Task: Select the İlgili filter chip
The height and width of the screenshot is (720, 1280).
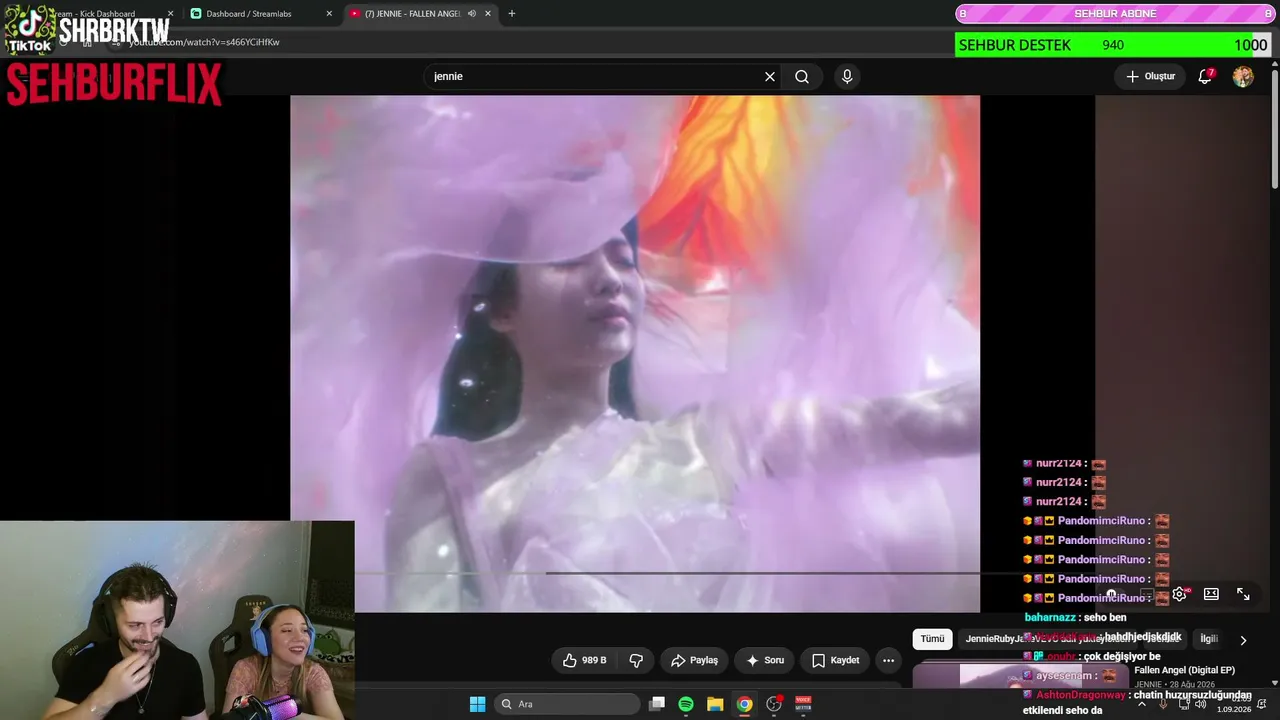Action: point(1209,639)
